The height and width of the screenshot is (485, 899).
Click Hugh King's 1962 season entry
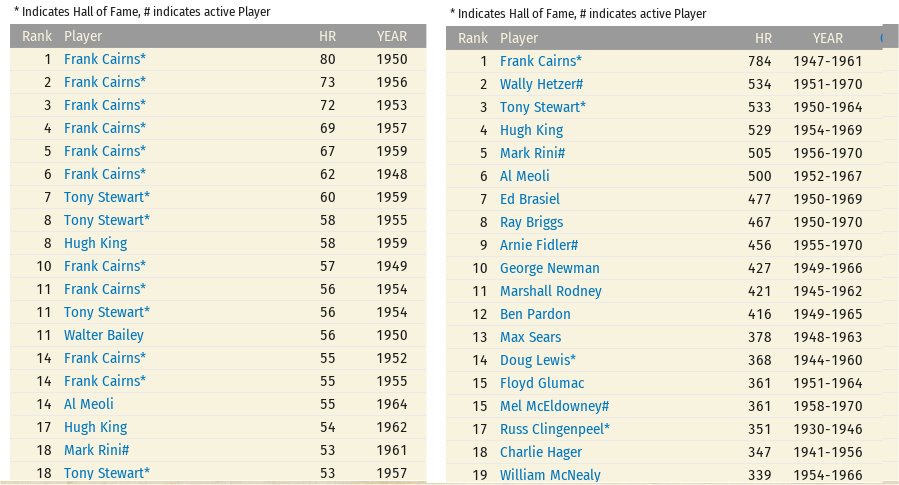[x=95, y=427]
